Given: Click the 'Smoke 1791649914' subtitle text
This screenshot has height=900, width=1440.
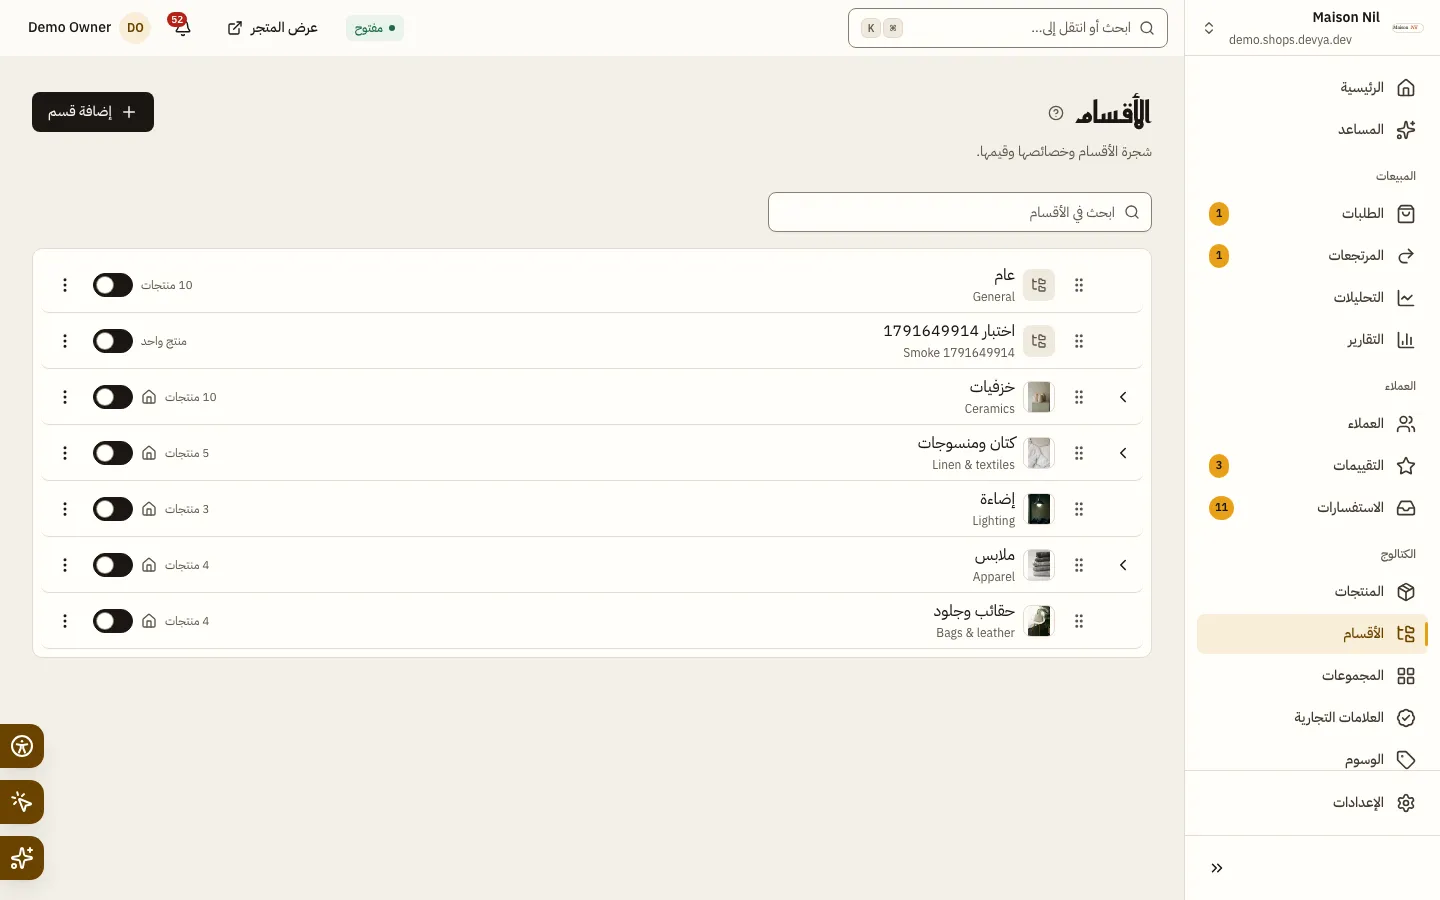Looking at the screenshot, I should 959,353.
